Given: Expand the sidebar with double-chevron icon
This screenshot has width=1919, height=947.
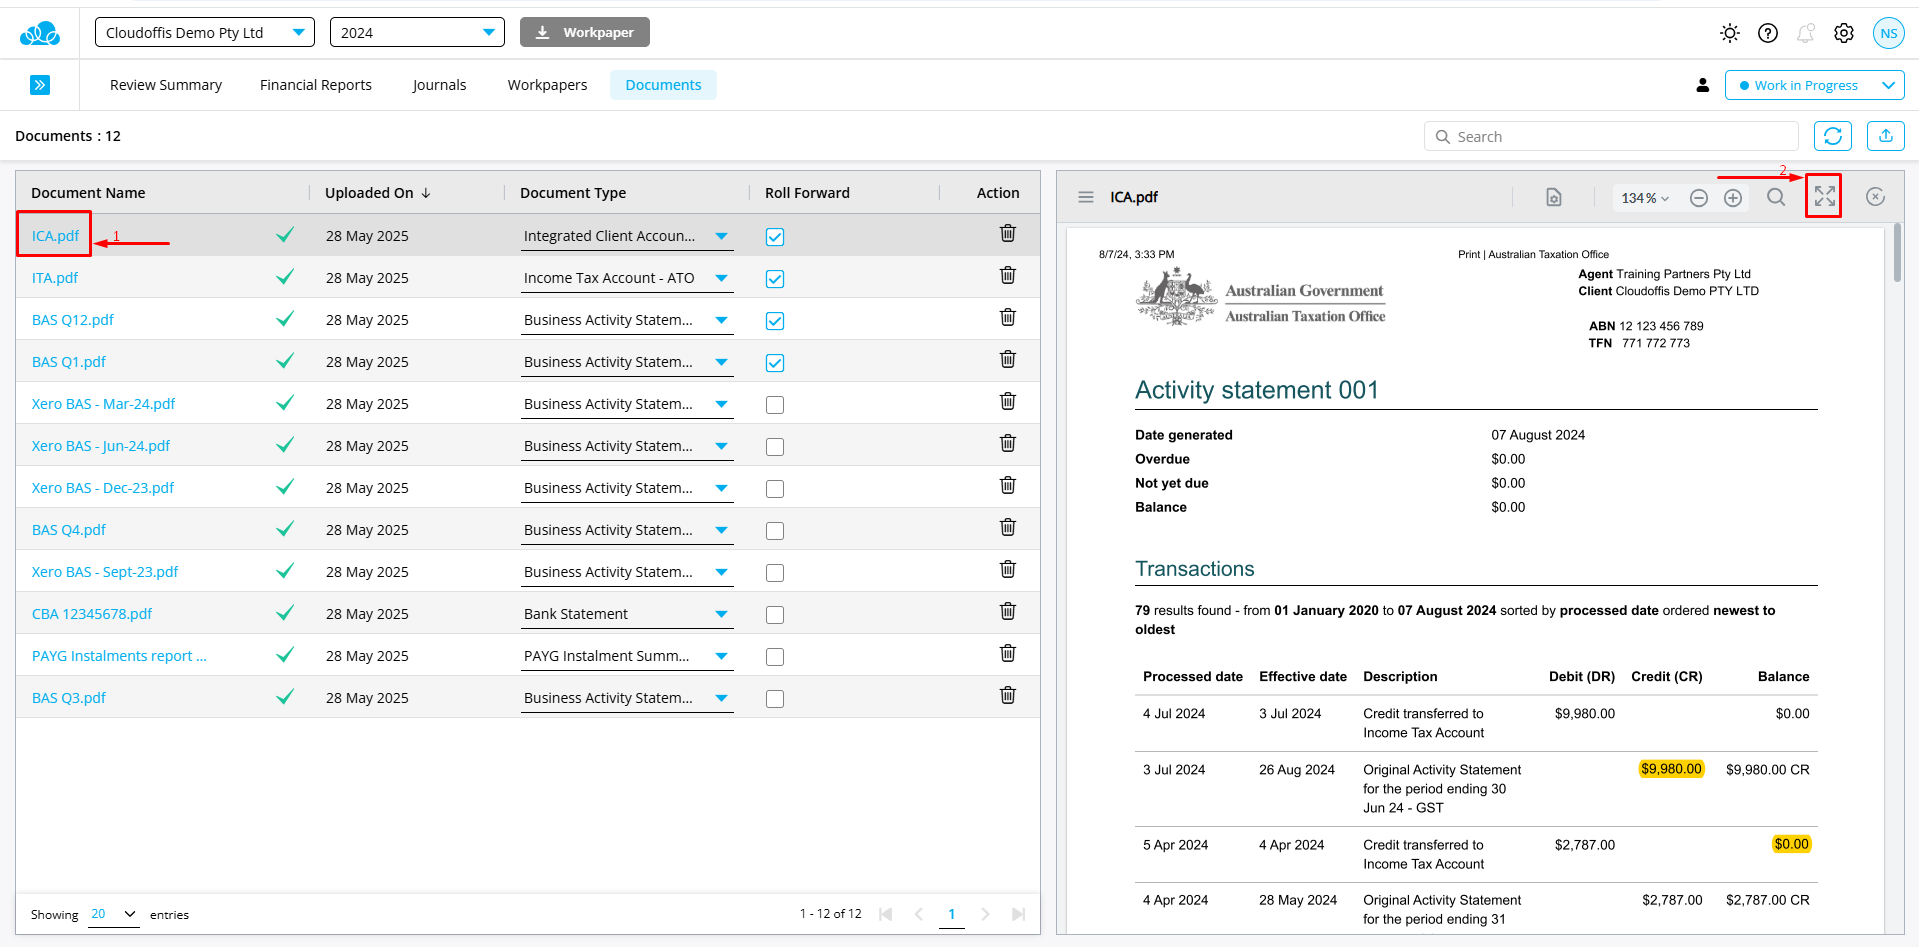Looking at the screenshot, I should tap(40, 85).
